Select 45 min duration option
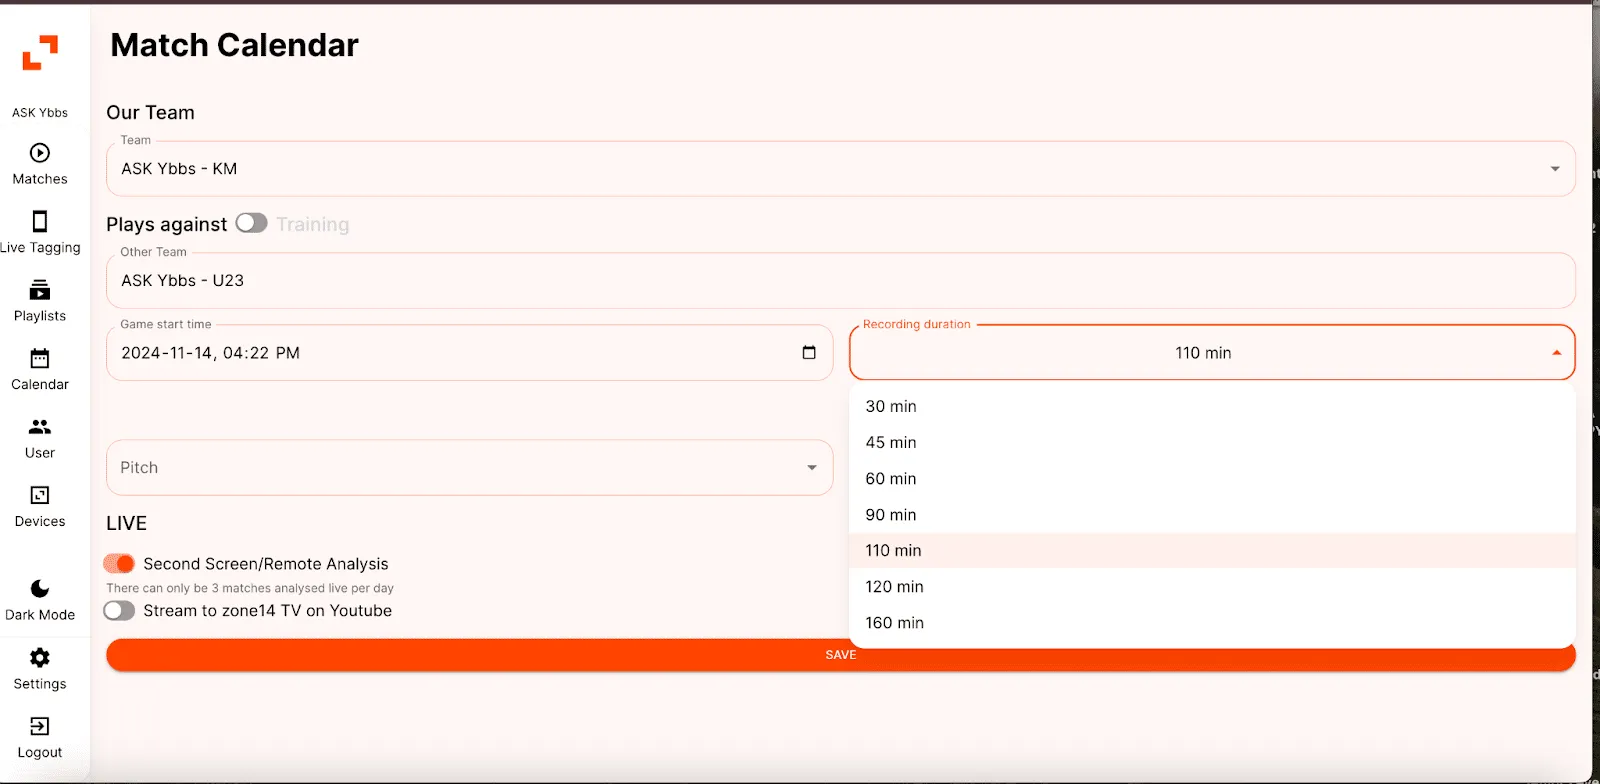This screenshot has width=1600, height=784. click(x=1212, y=442)
